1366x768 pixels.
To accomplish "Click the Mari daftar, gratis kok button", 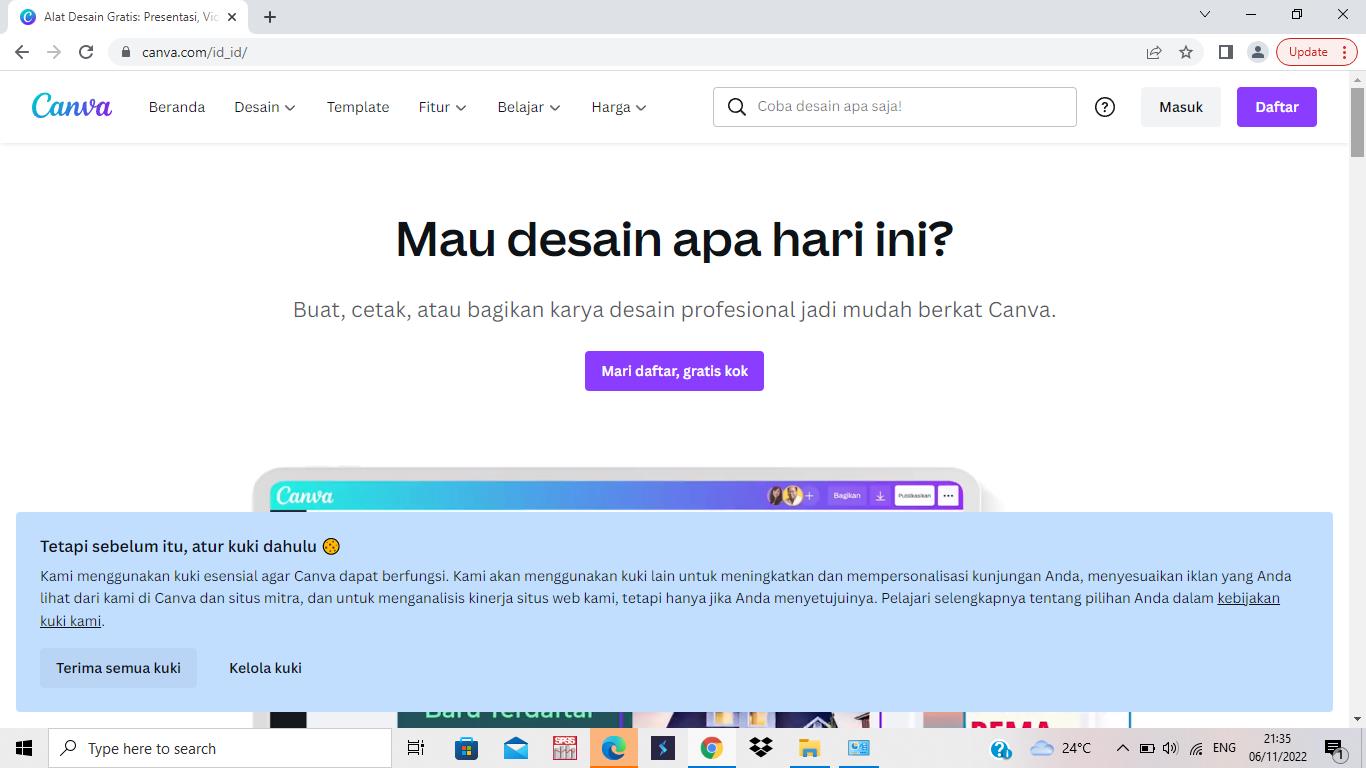I will (674, 371).
